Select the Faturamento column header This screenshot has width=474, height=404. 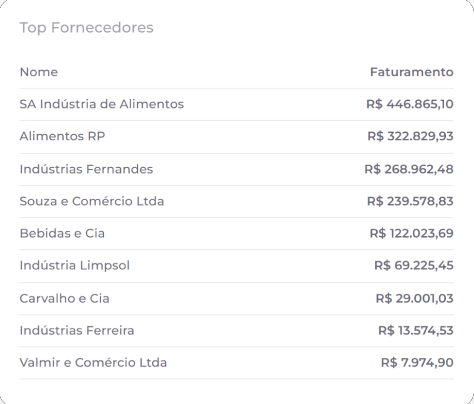pos(412,72)
